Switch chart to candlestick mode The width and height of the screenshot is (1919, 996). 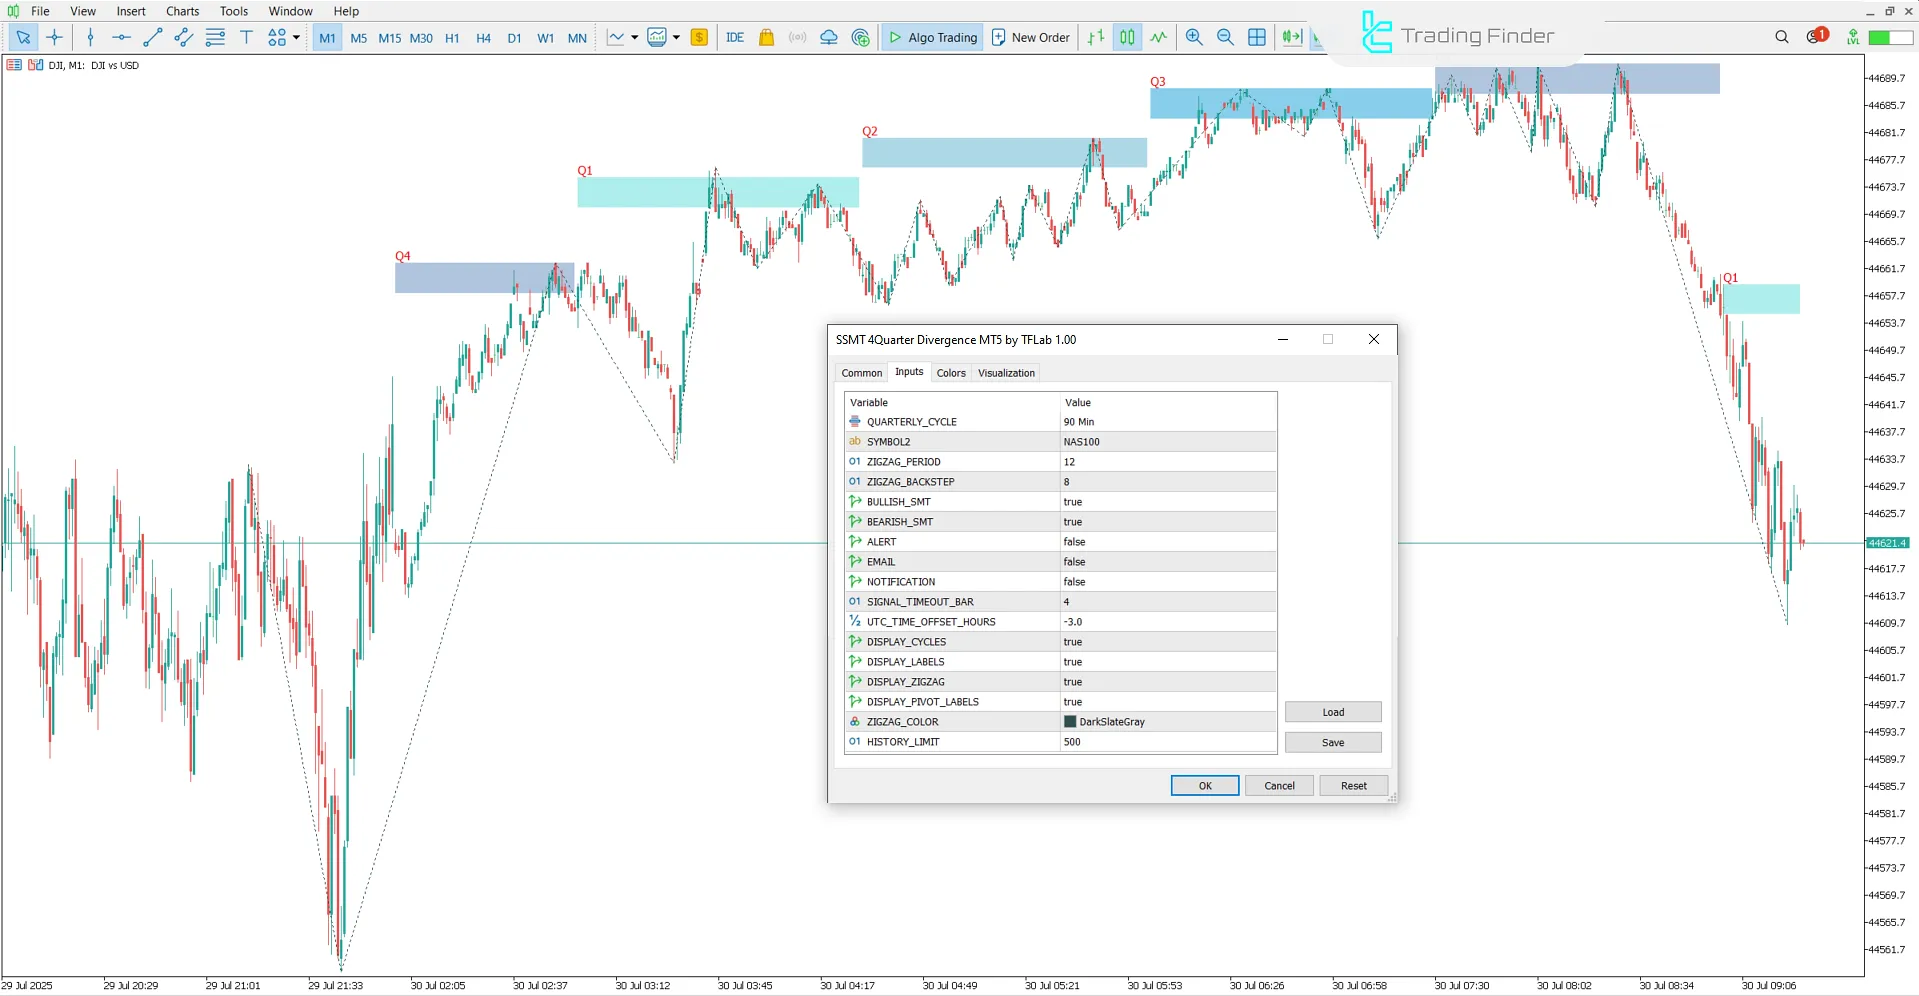1126,37
